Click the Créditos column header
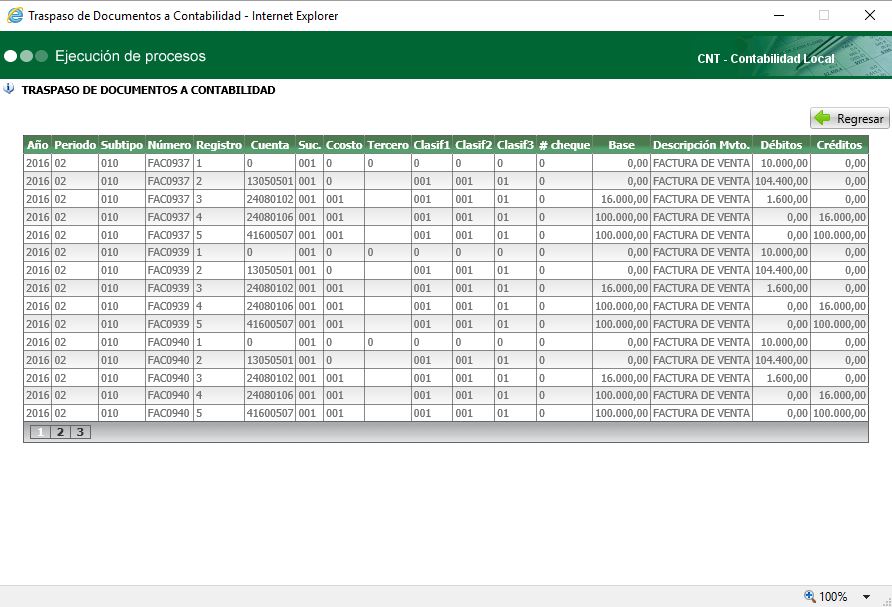The image size is (892, 607). [x=839, y=145]
